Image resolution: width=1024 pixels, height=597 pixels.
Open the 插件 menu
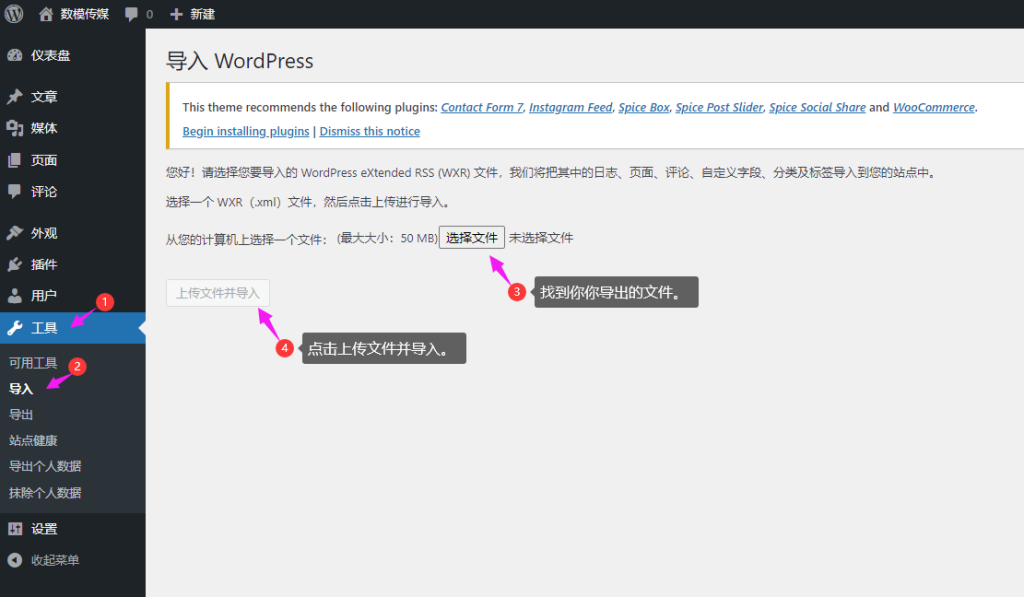pyautogui.click(x=72, y=265)
